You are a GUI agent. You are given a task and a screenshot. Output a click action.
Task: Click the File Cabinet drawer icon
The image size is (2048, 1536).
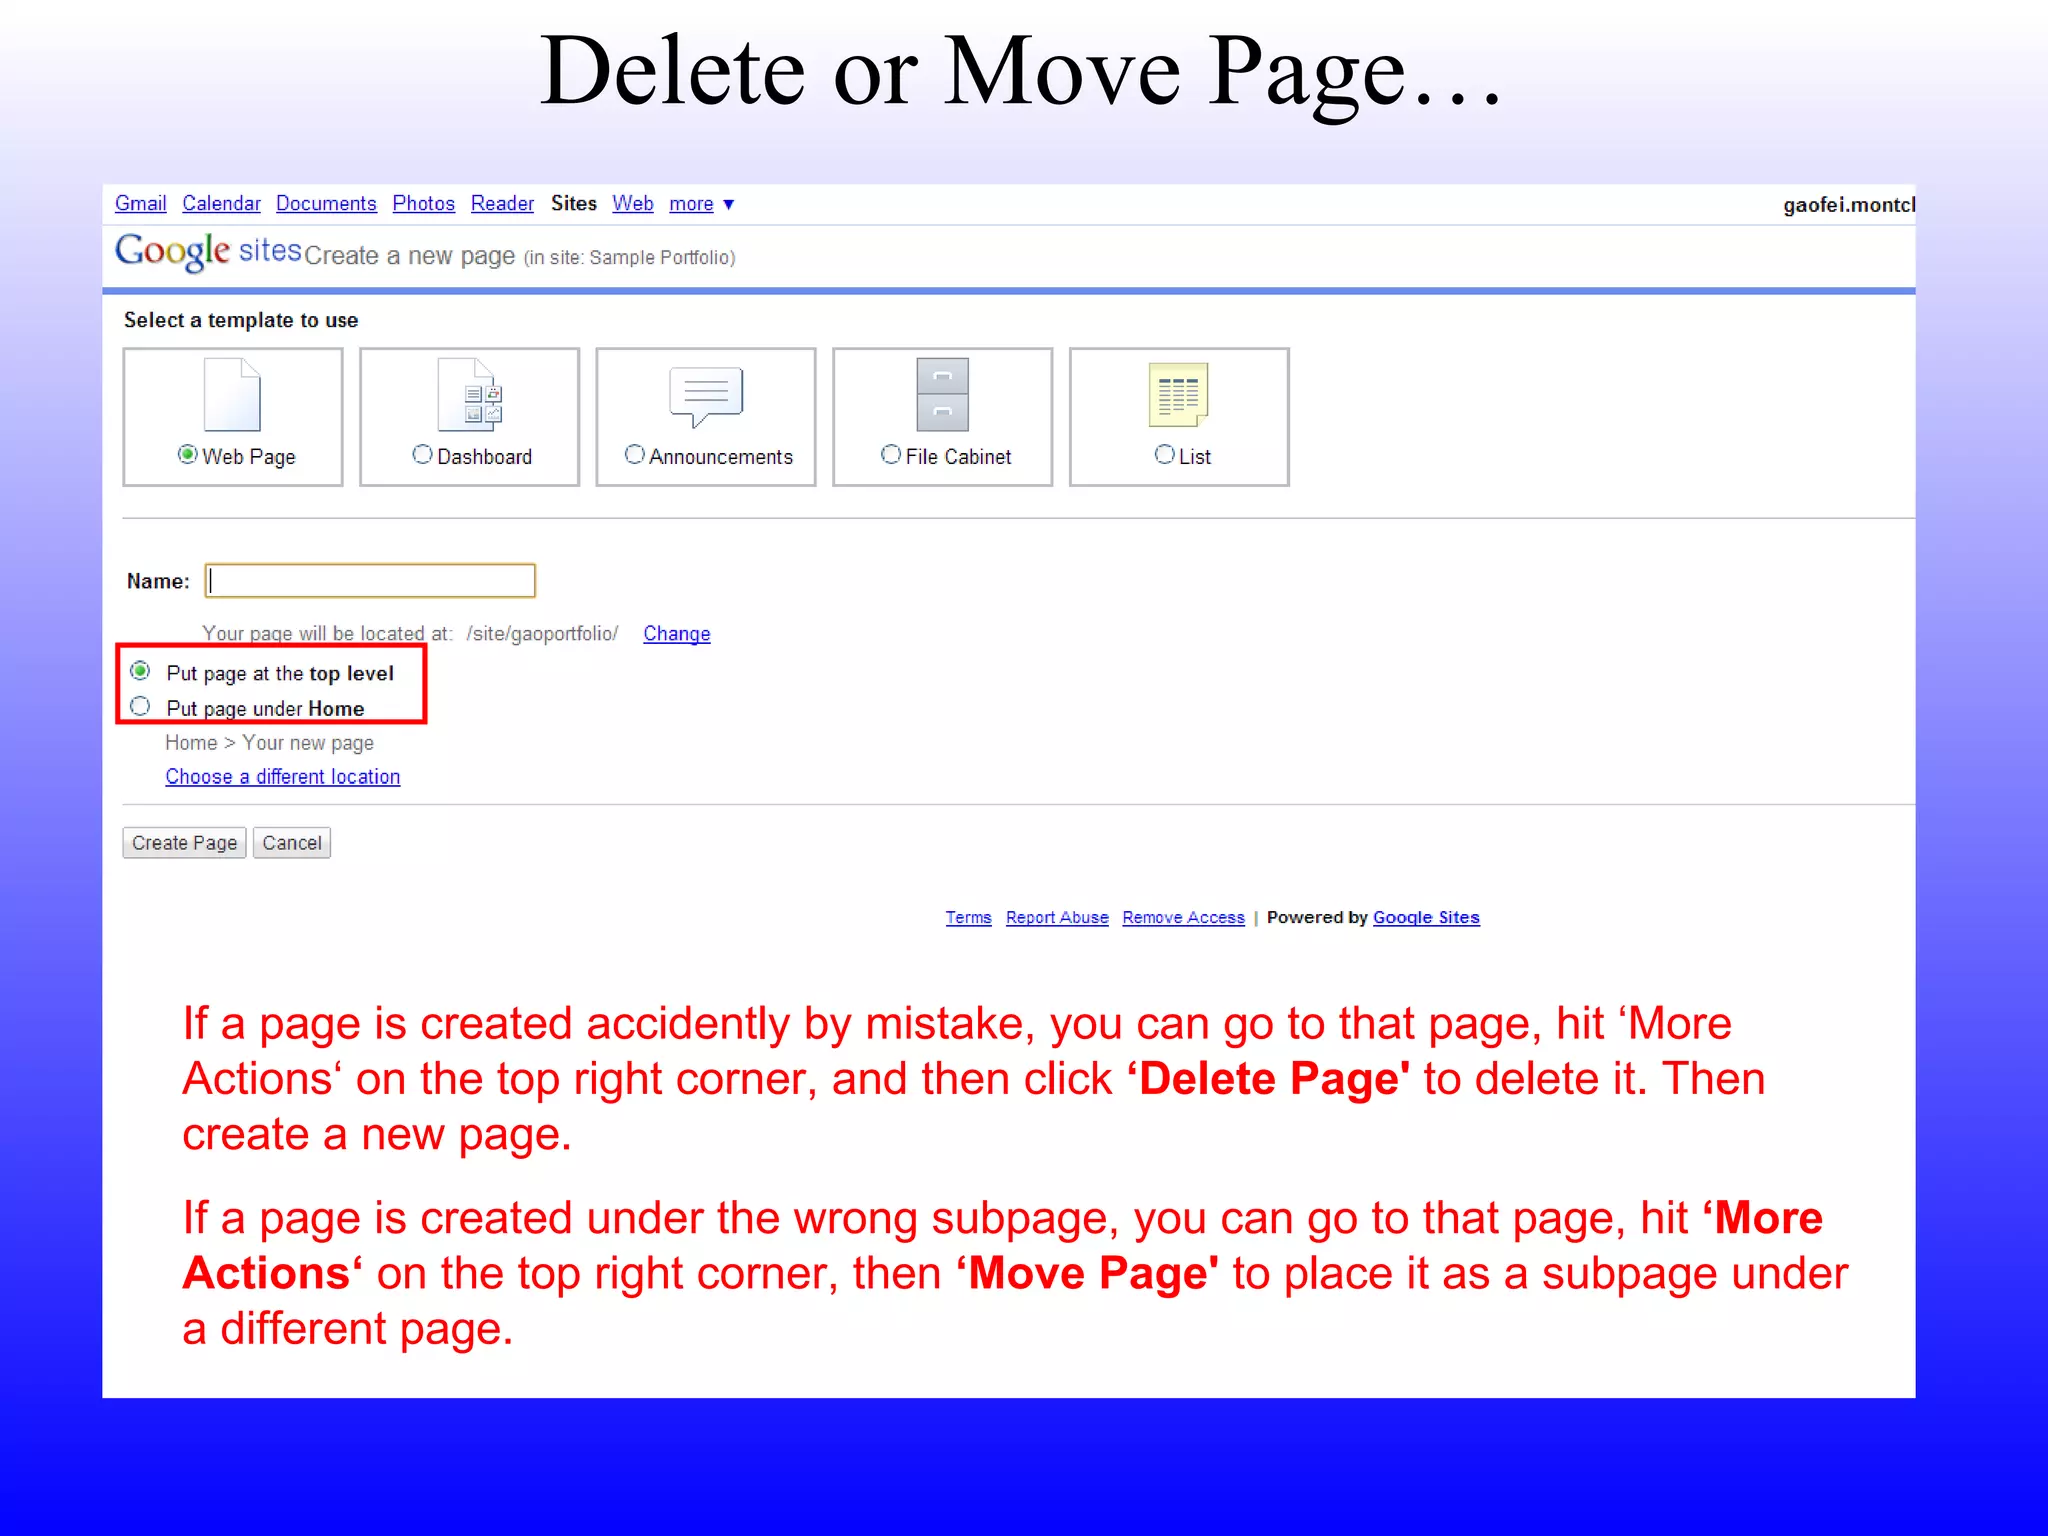(942, 394)
